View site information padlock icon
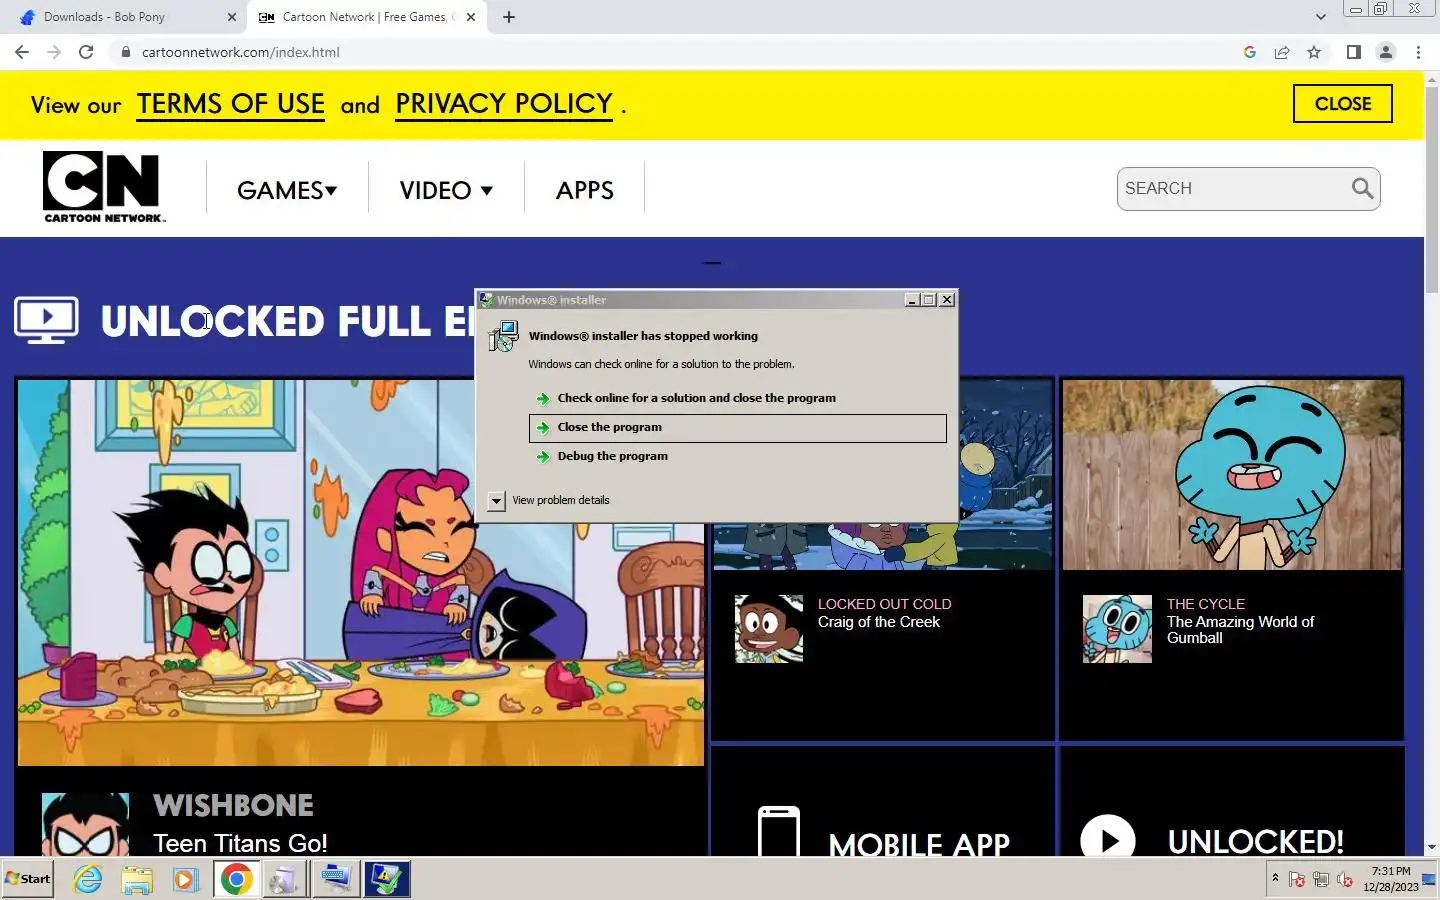The image size is (1440, 900). (x=125, y=52)
